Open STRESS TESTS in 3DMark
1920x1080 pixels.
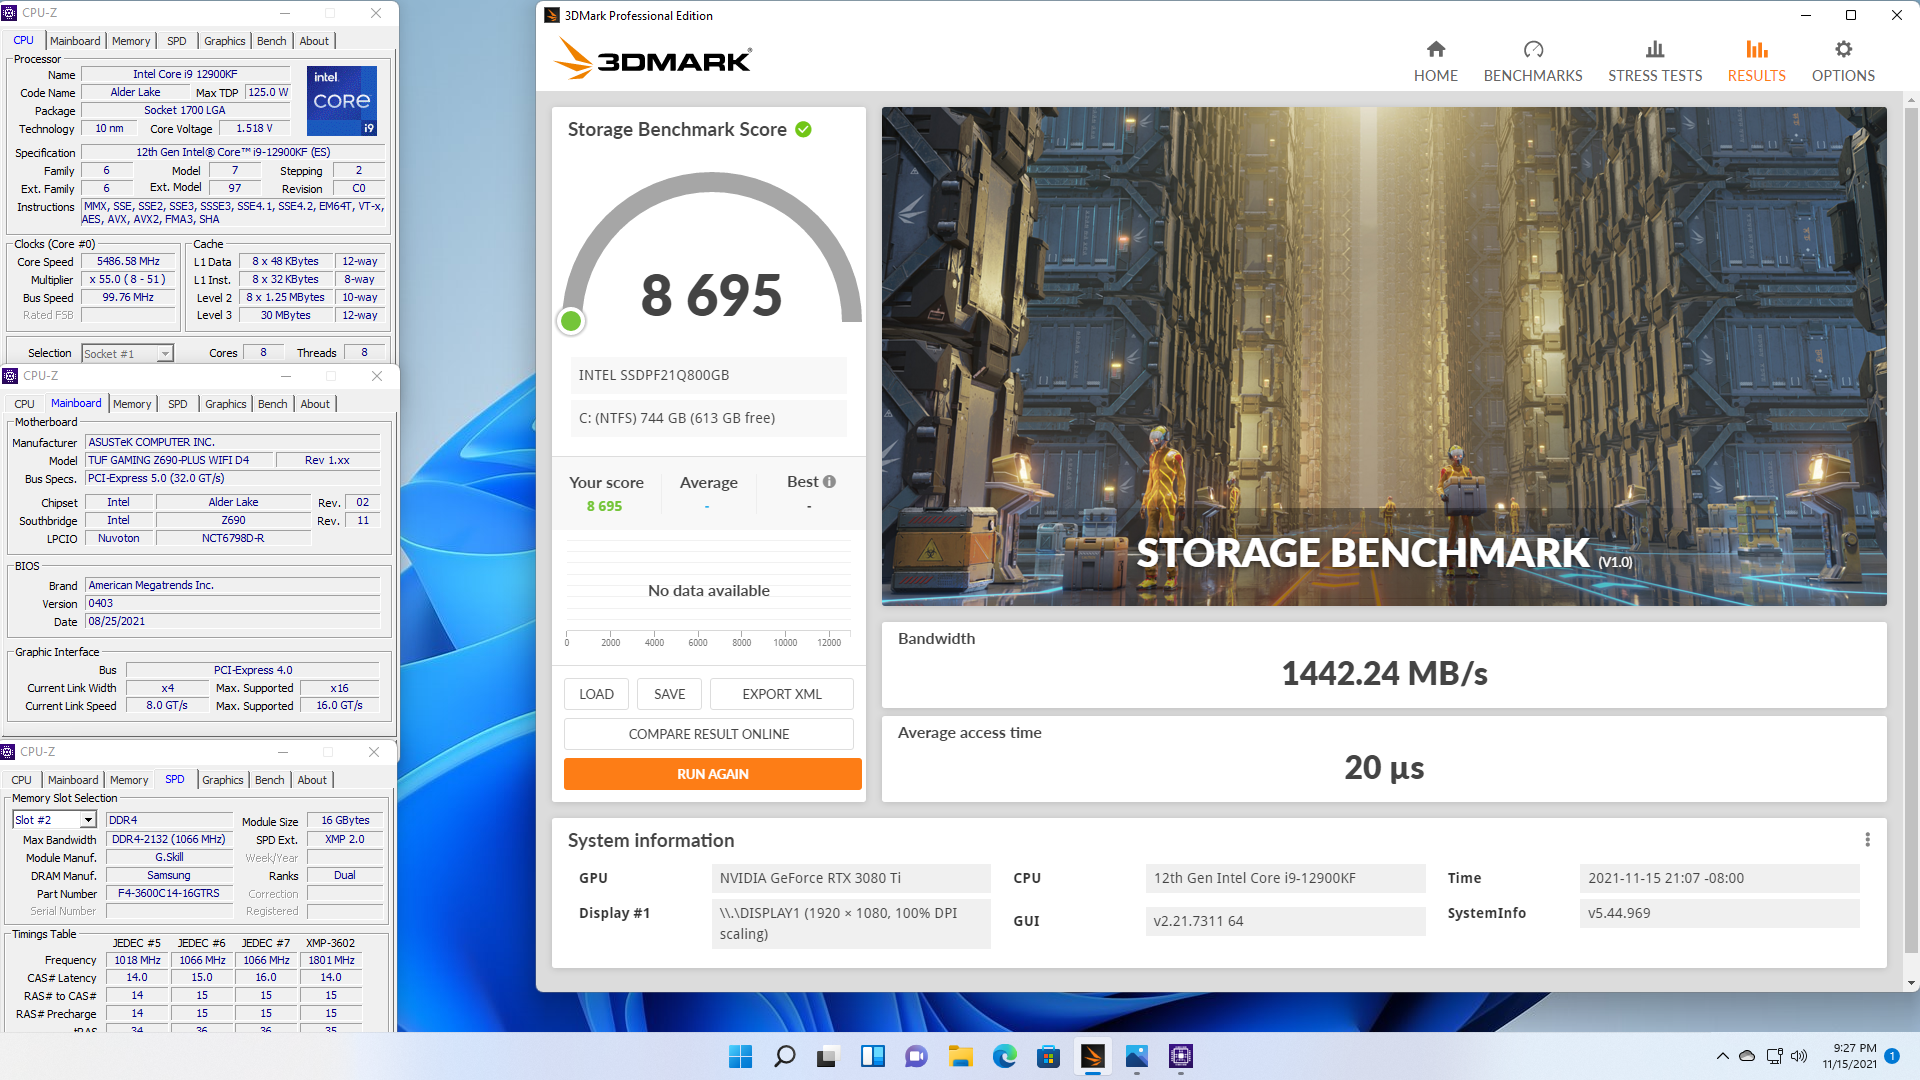point(1655,61)
